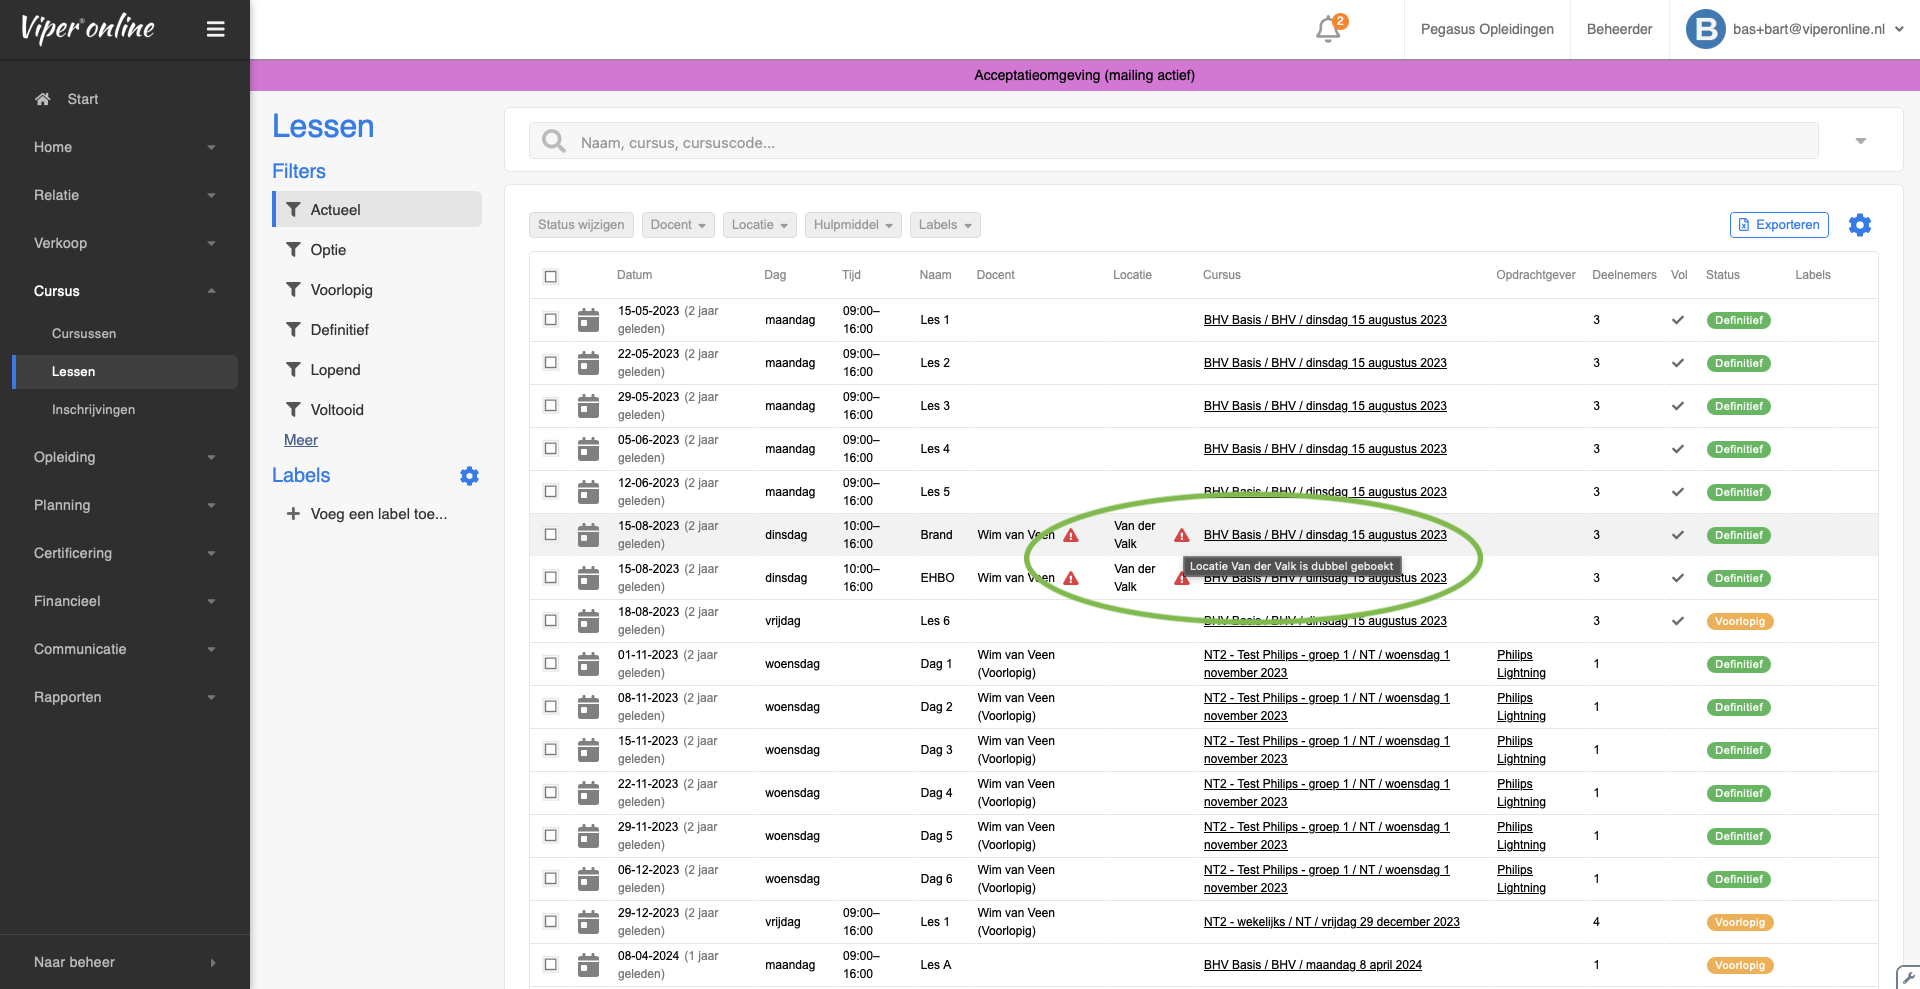Select the Voorlopig filter
Screen dimensions: 1920x989
point(341,290)
